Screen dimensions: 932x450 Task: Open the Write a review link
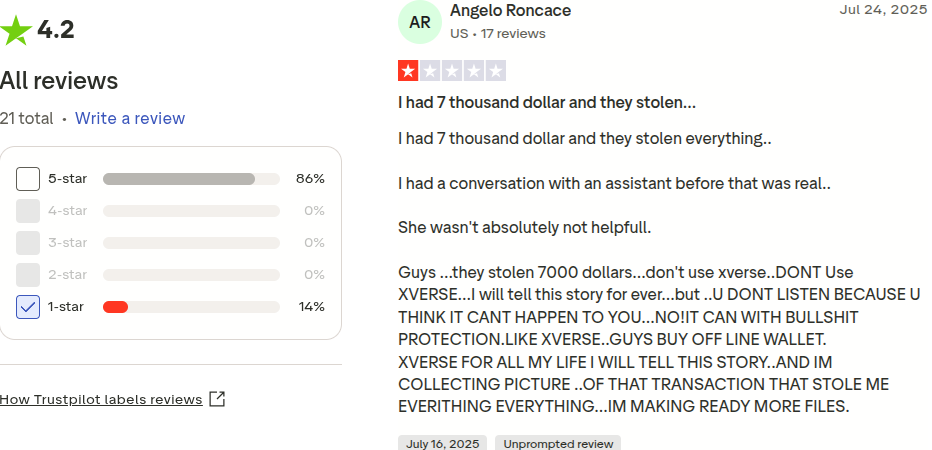(x=130, y=118)
